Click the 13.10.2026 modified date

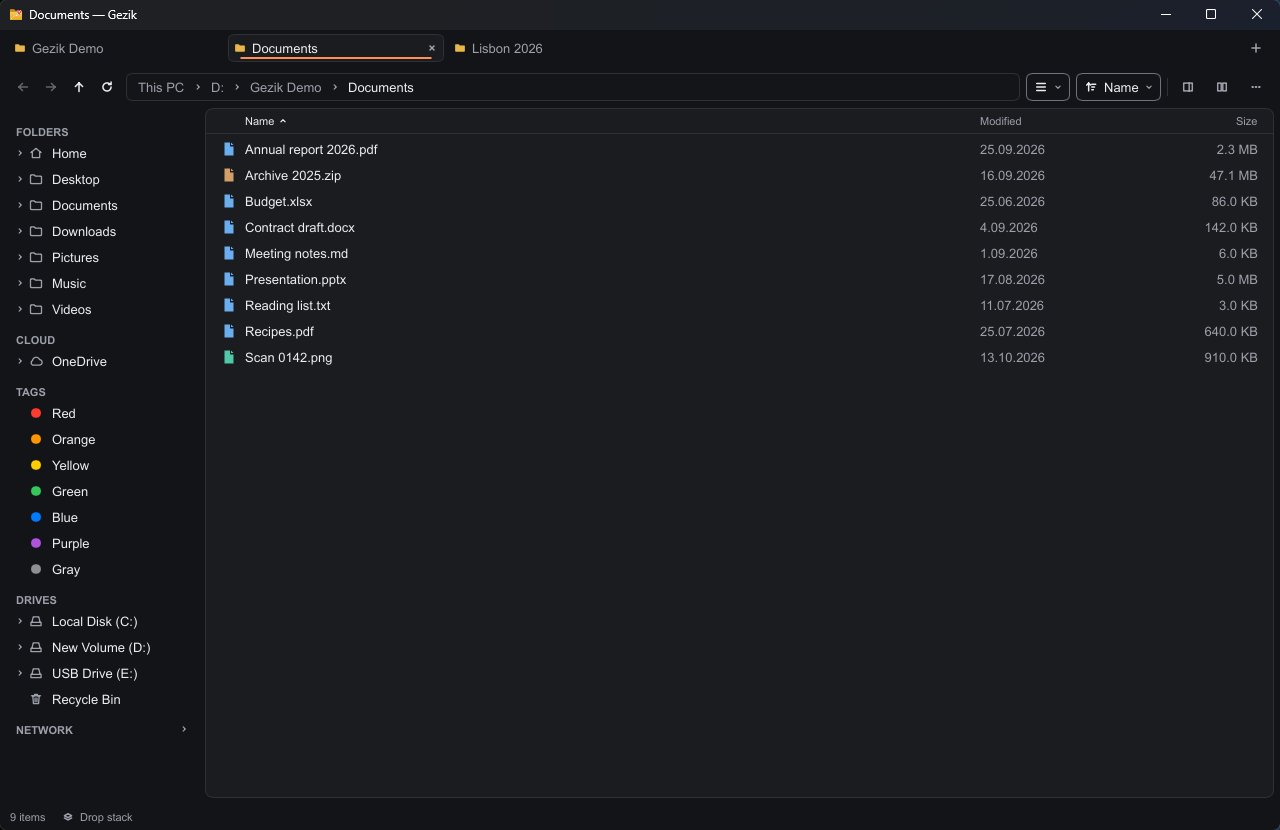coord(1012,357)
